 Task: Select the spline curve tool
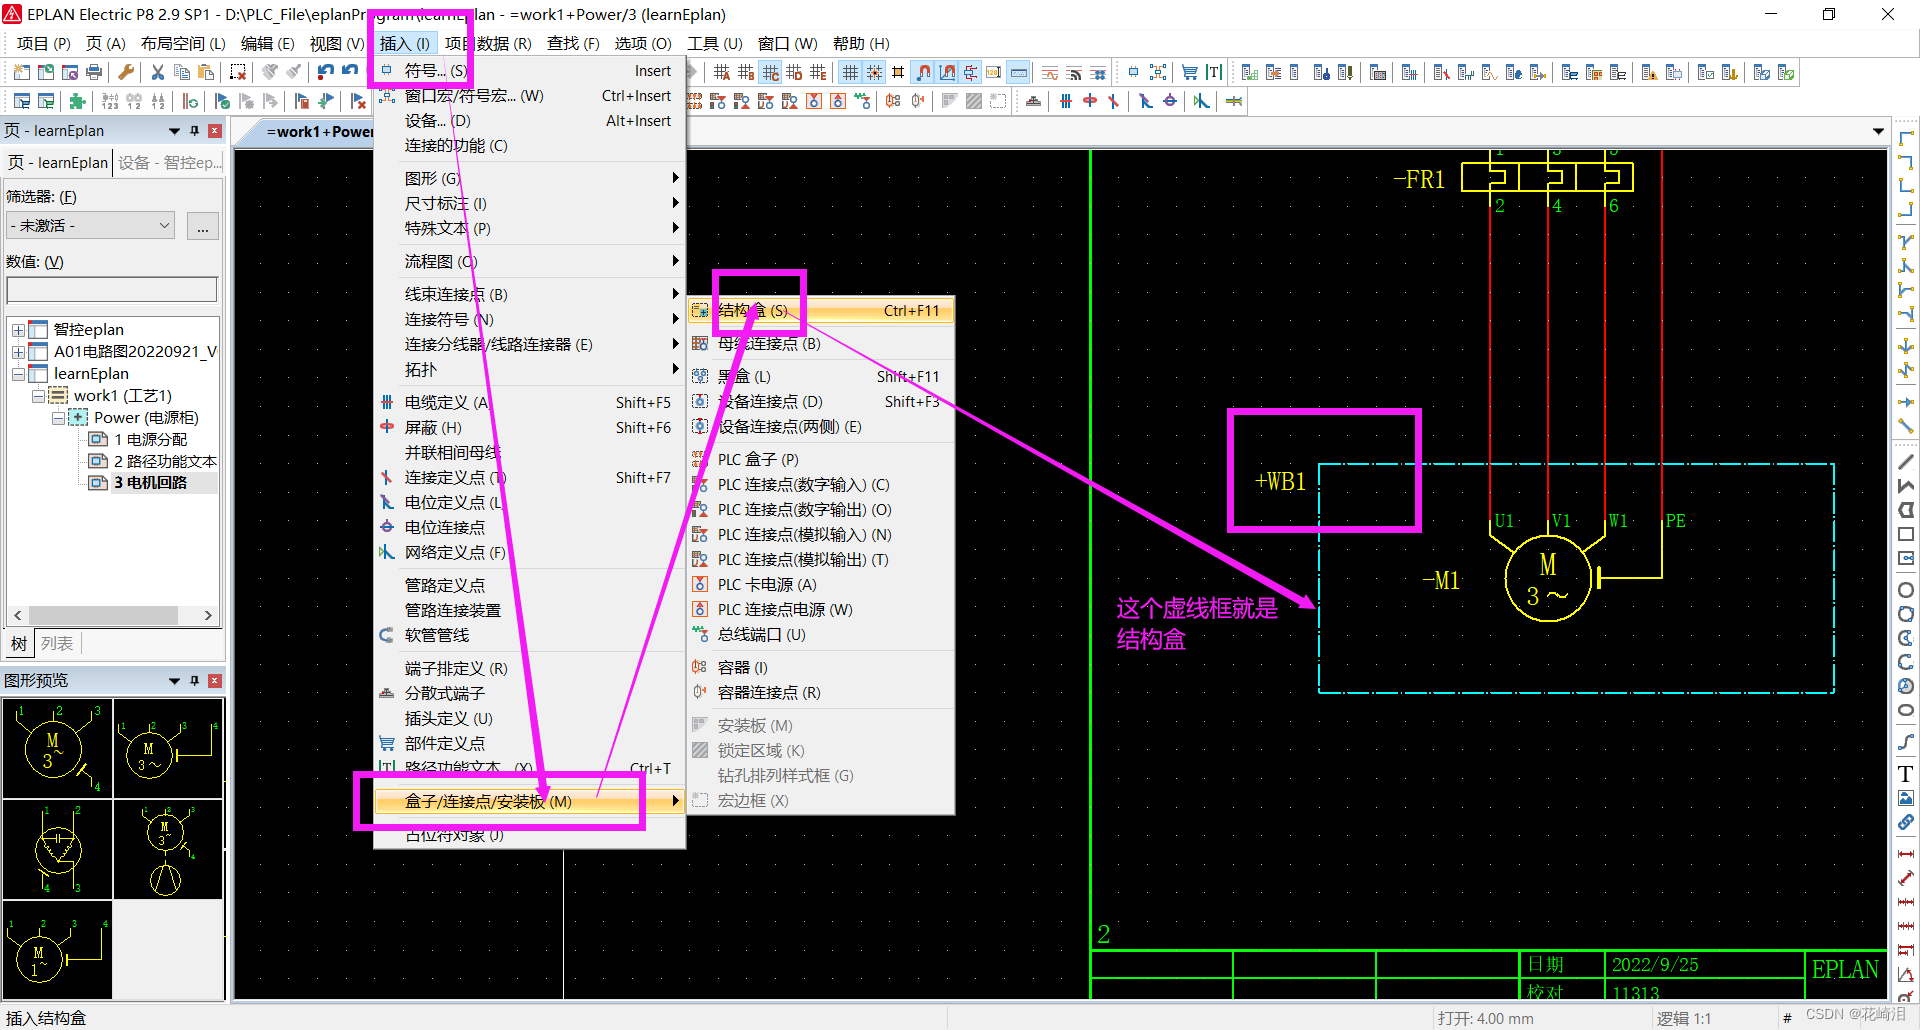coord(1906,742)
